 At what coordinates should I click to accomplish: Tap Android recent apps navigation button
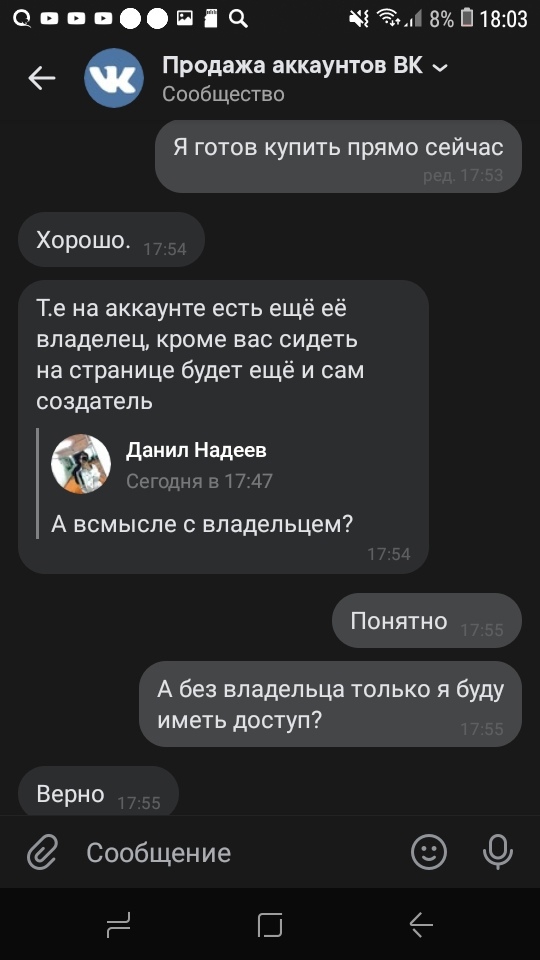pos(118,924)
